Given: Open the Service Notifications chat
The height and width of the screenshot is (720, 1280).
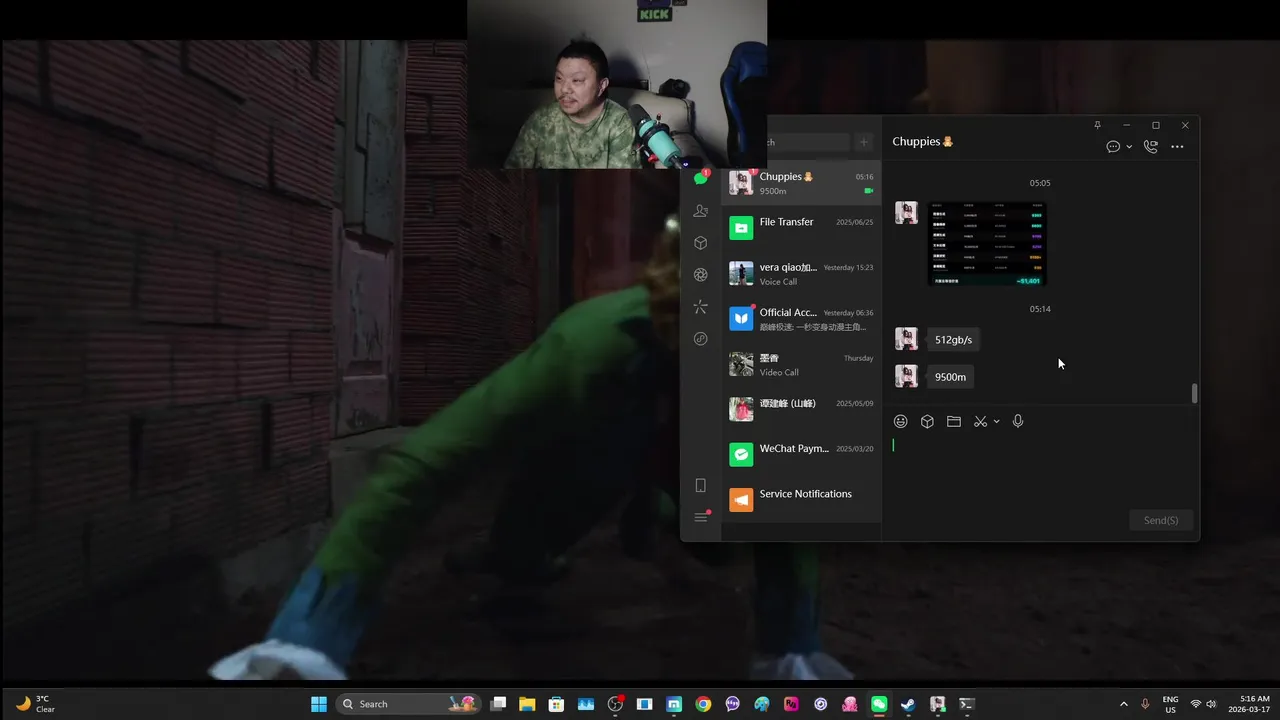Looking at the screenshot, I should tap(801, 500).
